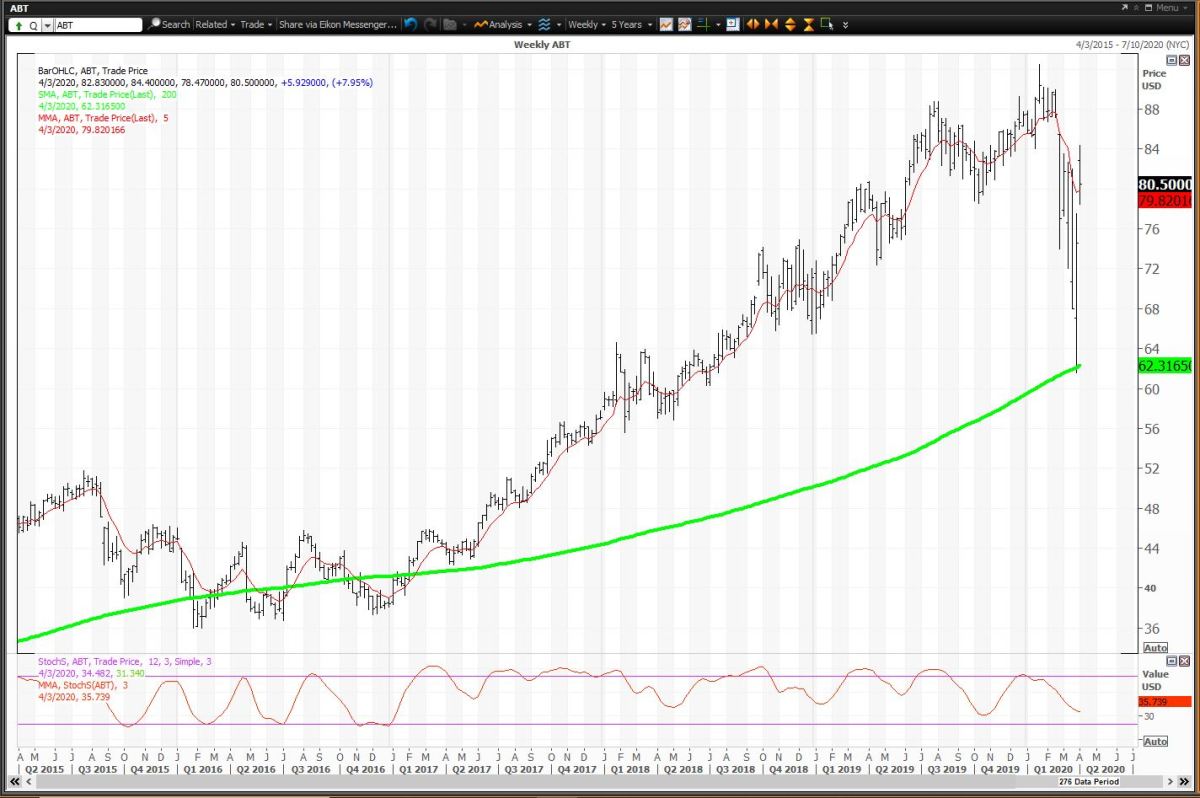This screenshot has height=798, width=1200.
Task: Open the top-right Menu dropdown
Action: (x=1172, y=7)
